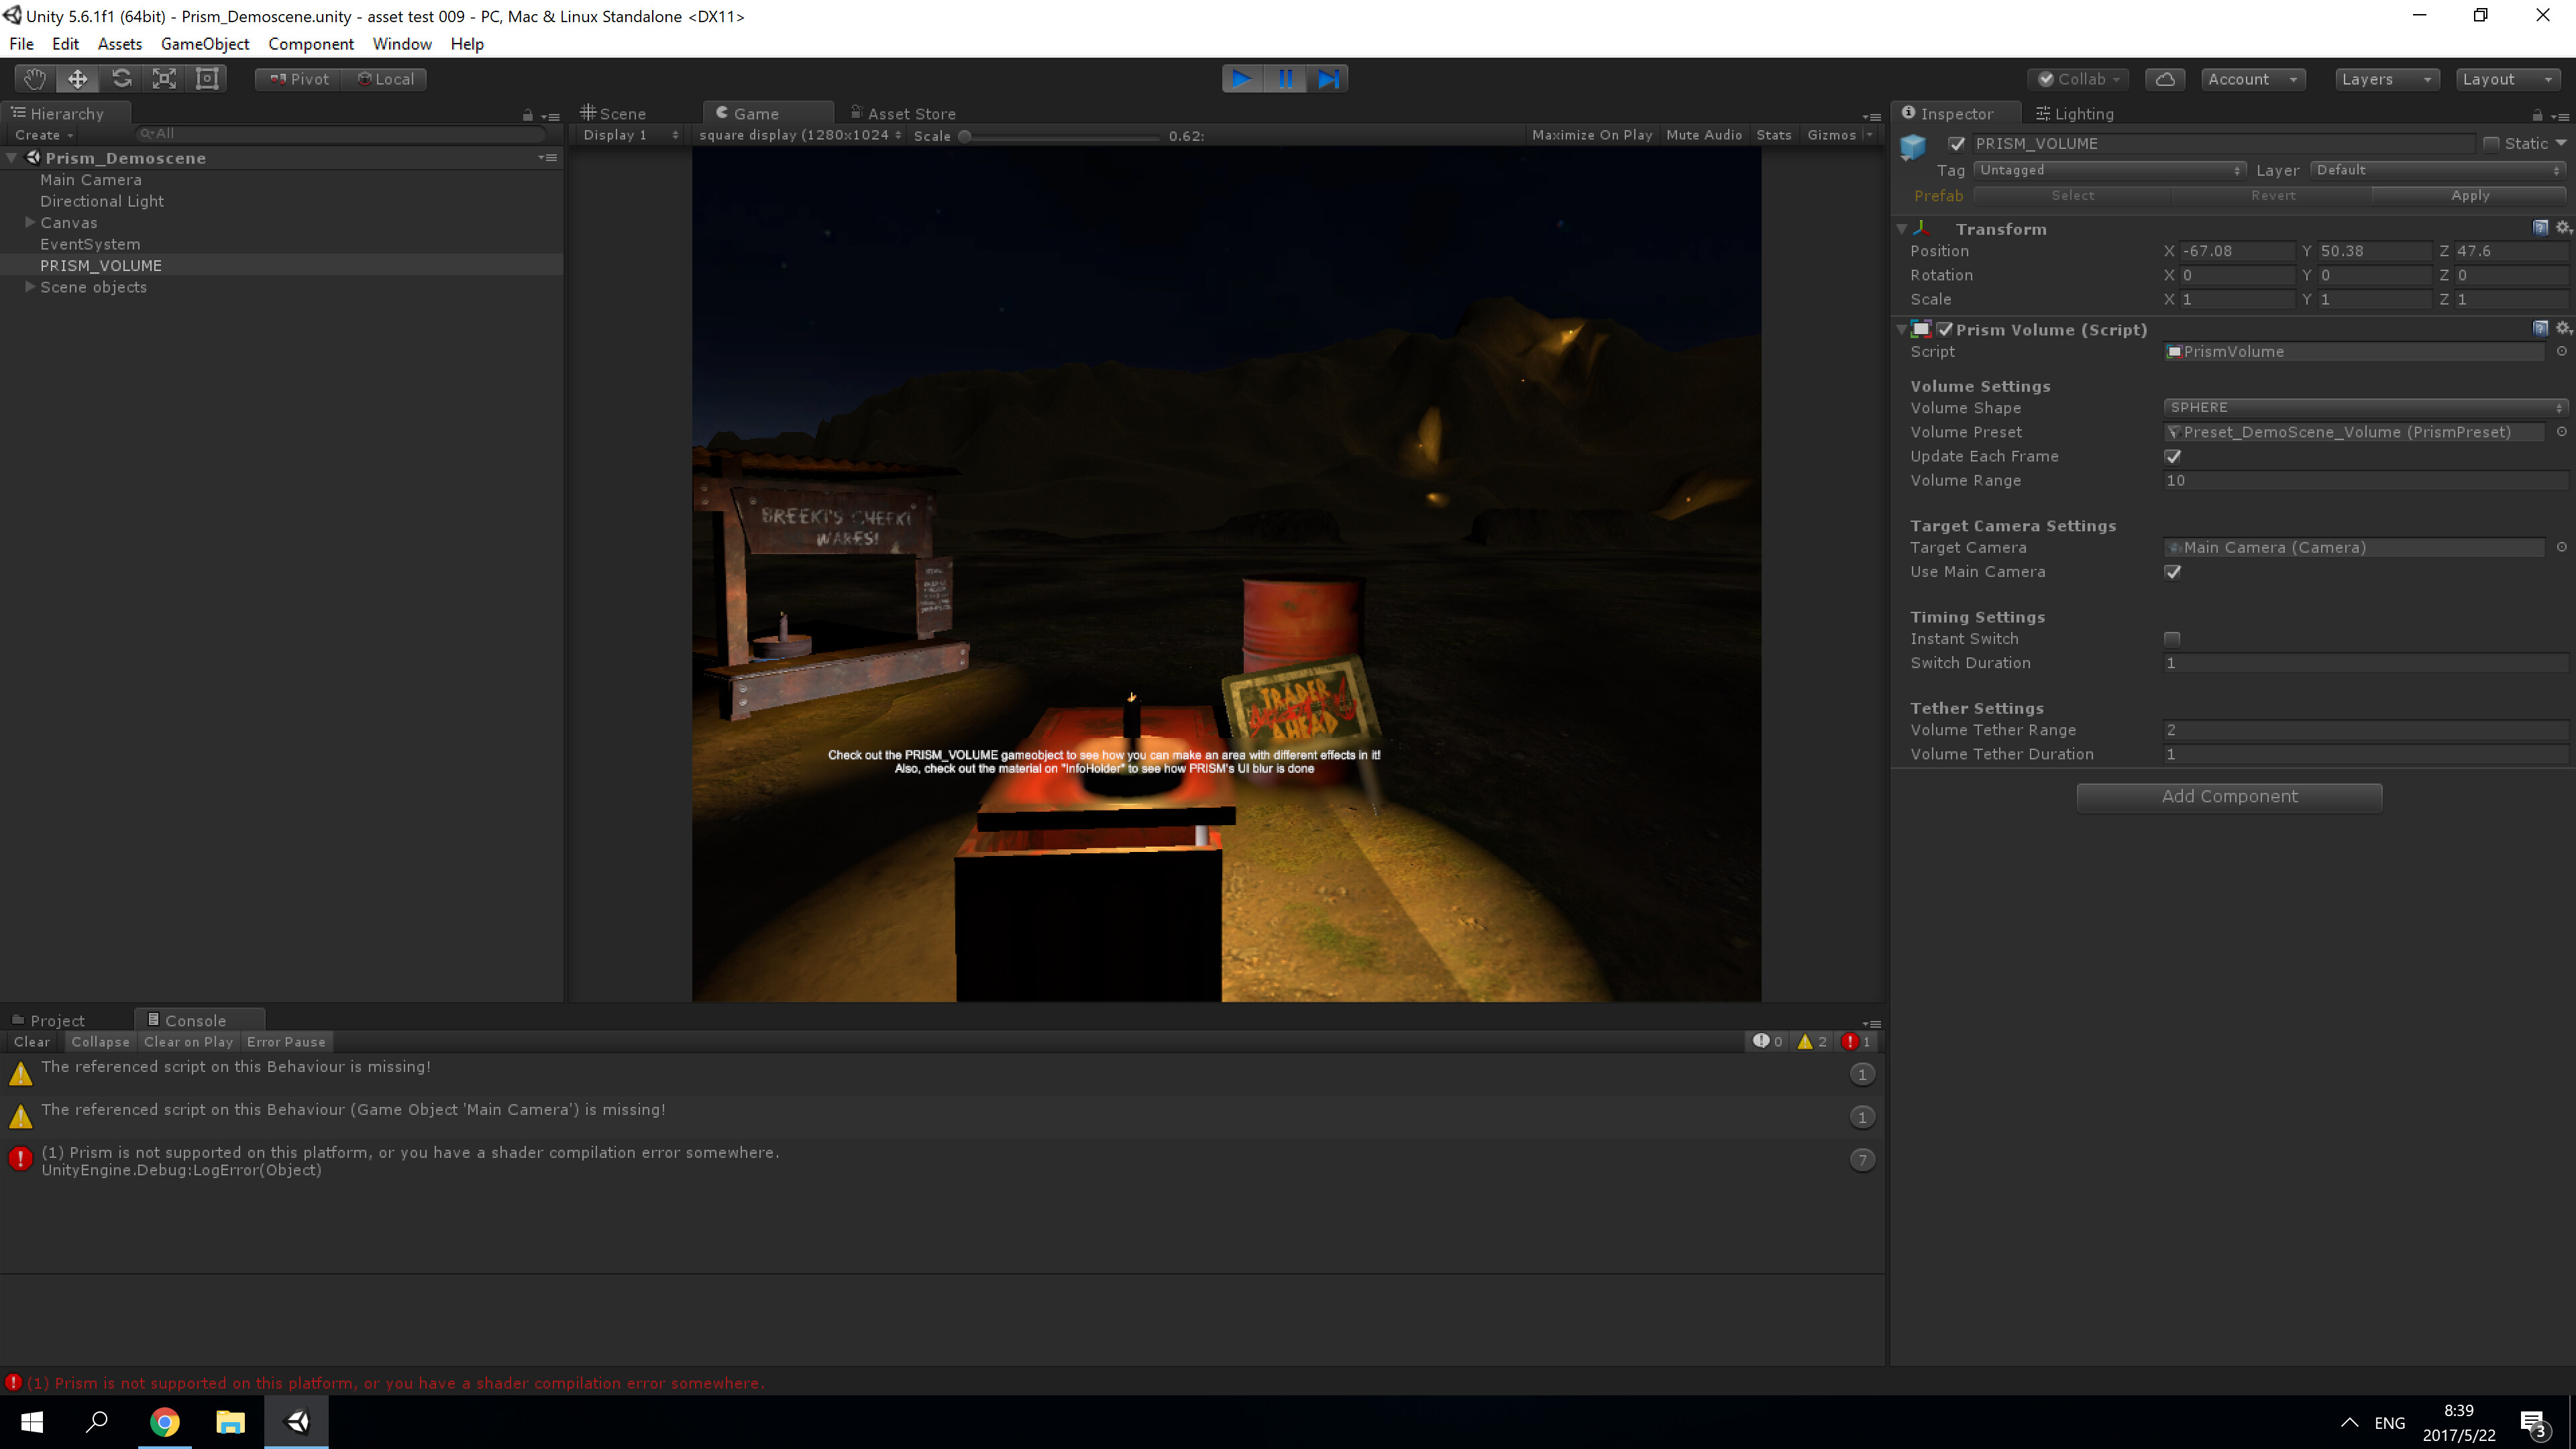2576x1449 pixels.
Task: Step one frame forward
Action: (x=1329, y=78)
